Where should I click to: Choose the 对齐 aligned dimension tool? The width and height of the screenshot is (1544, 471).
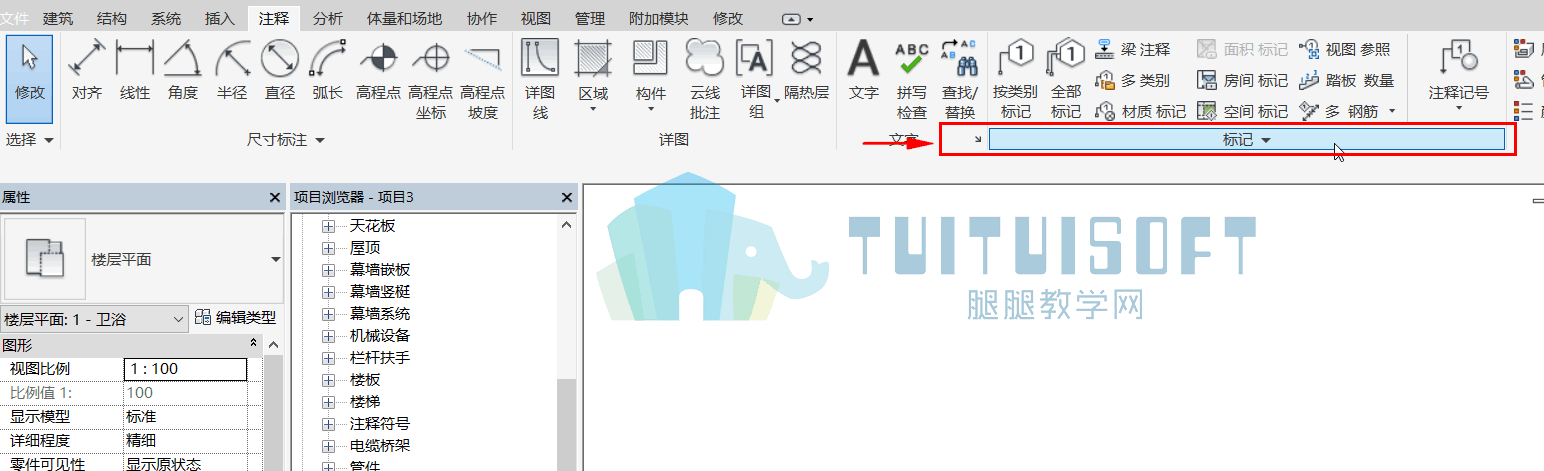[87, 72]
